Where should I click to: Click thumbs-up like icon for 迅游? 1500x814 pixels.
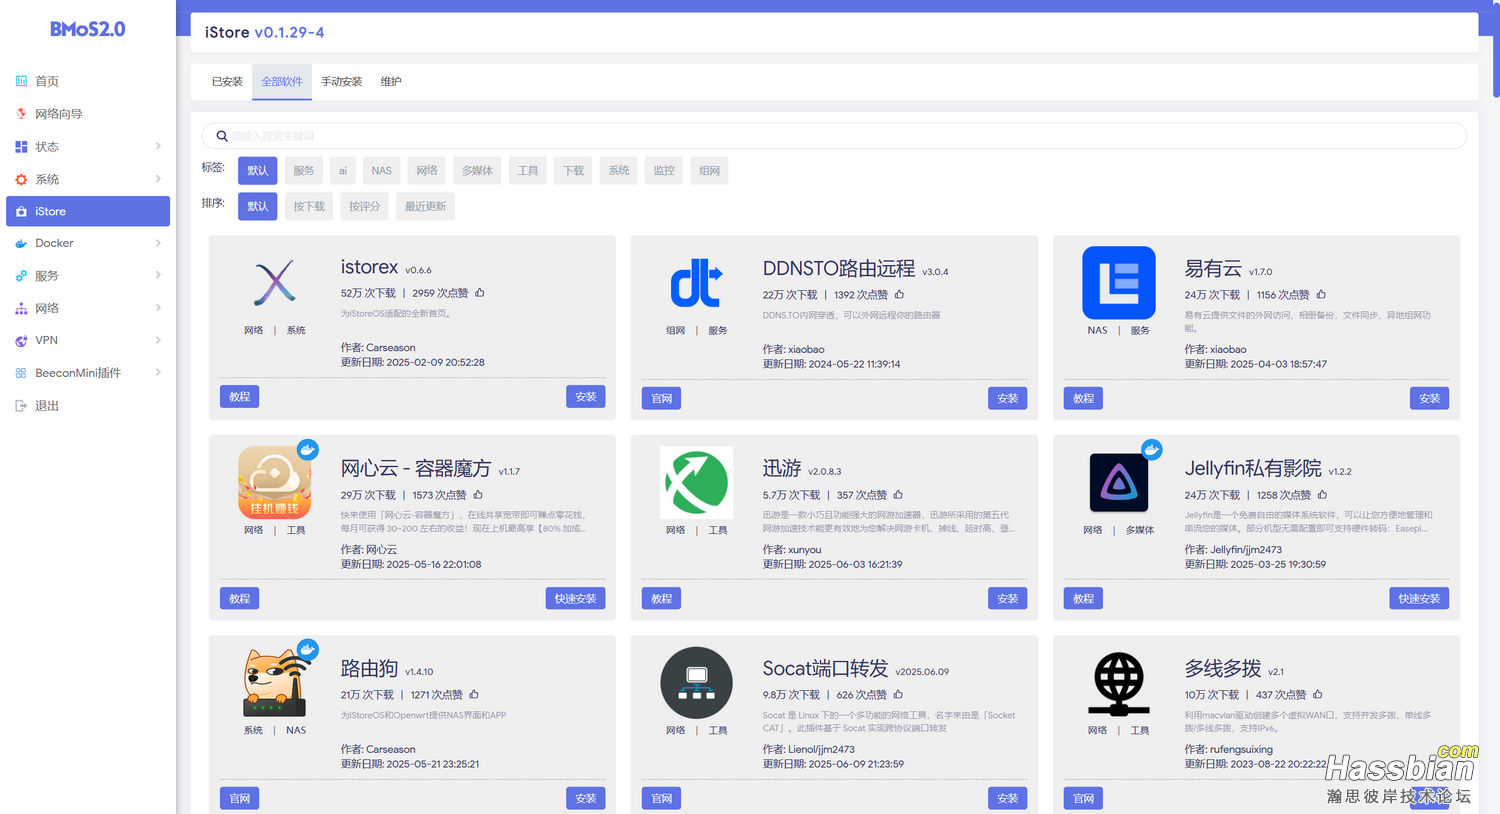pyautogui.click(x=898, y=495)
